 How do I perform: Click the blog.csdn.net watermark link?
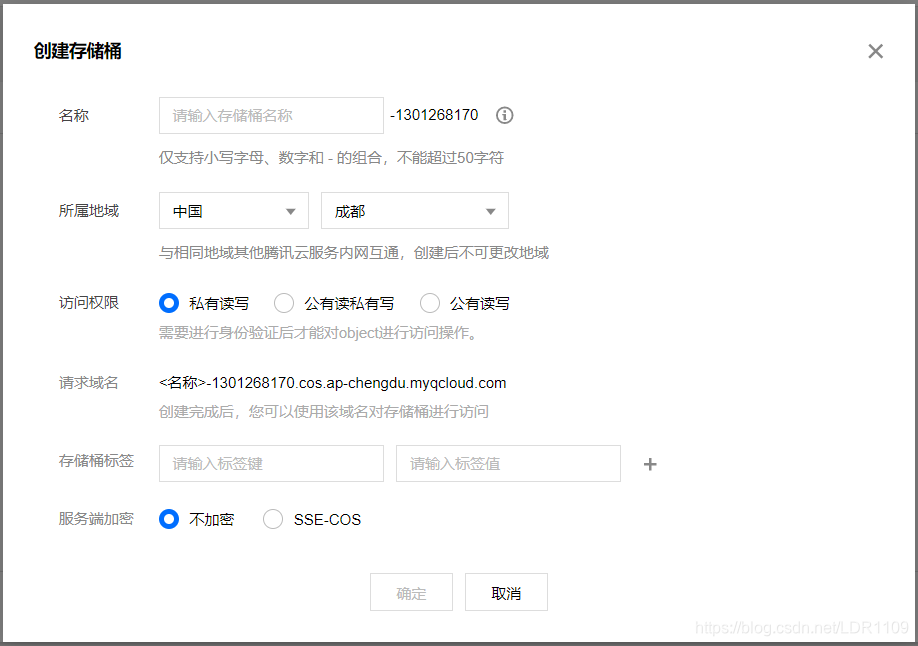click(800, 625)
